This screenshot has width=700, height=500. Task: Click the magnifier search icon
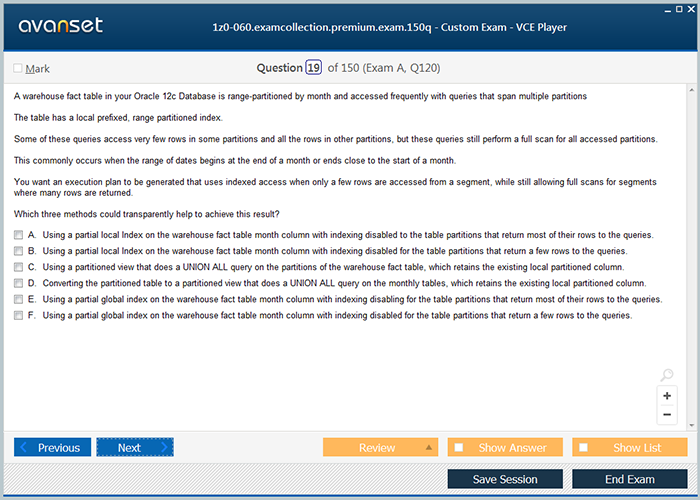pos(667,375)
